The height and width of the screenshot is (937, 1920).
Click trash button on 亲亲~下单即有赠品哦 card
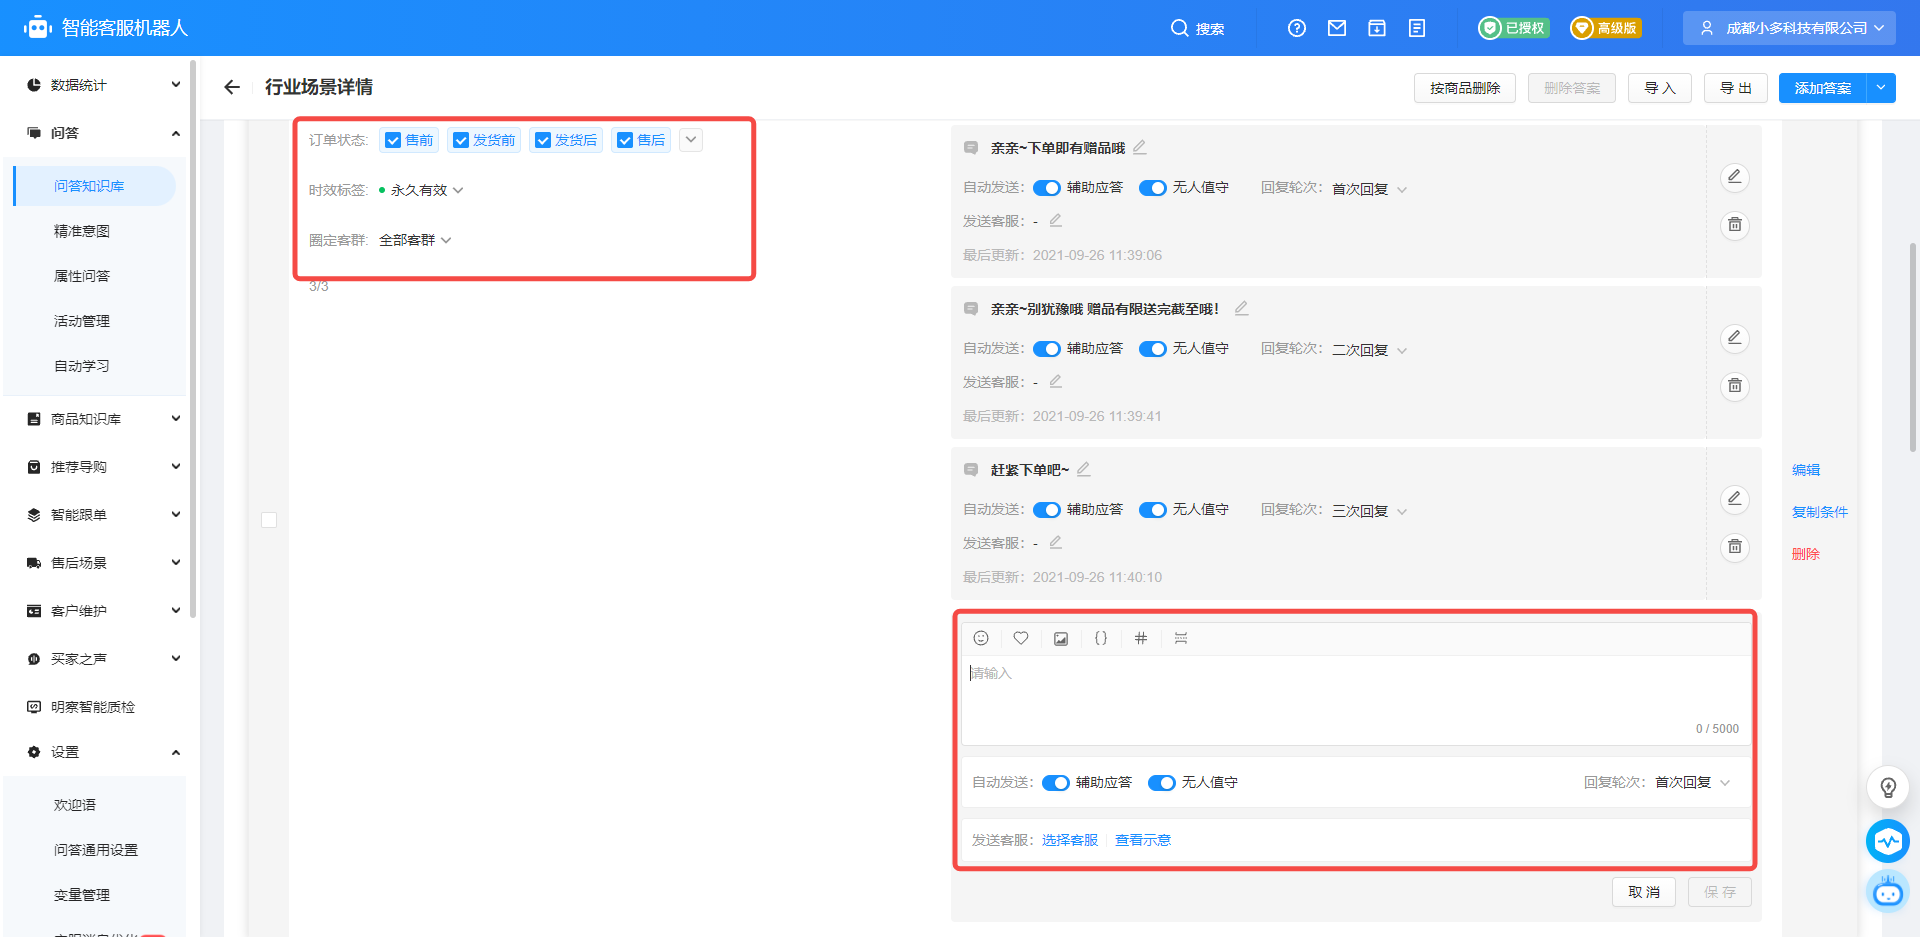(1735, 225)
